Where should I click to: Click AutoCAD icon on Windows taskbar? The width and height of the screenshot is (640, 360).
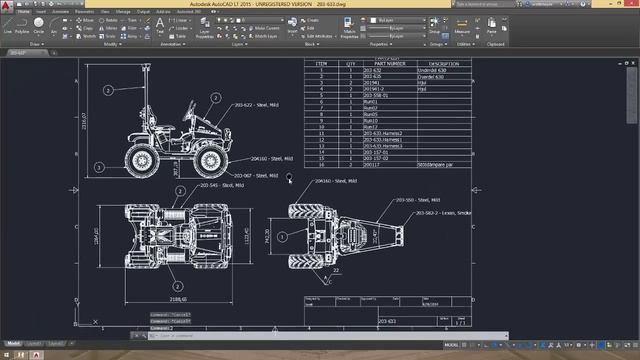[36, 356]
